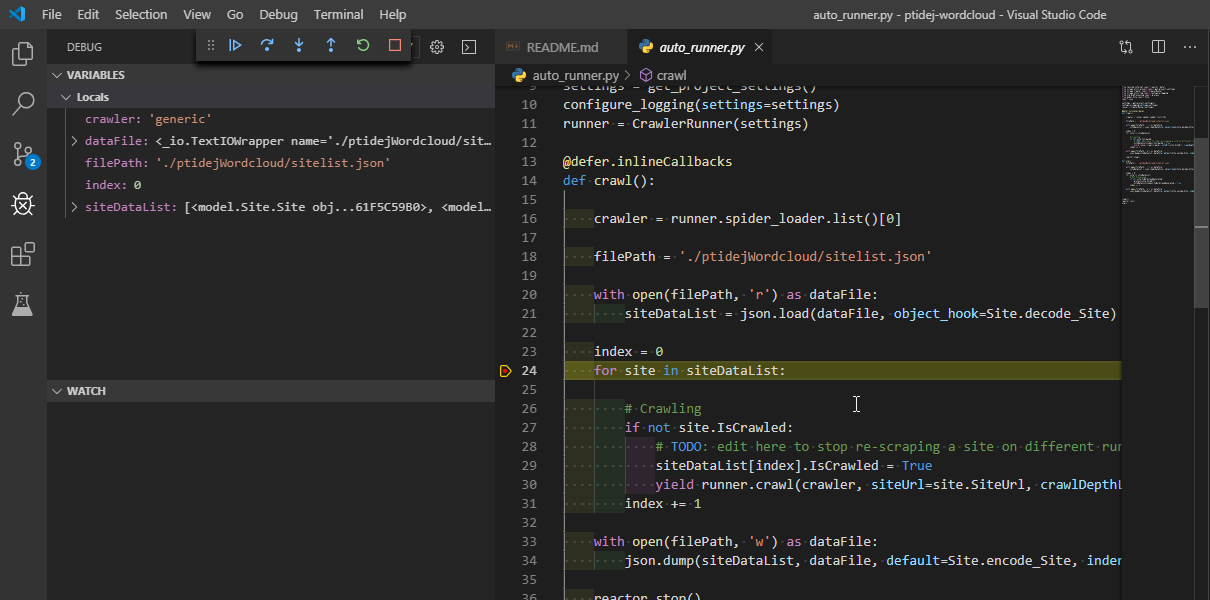The image size is (1210, 600).
Task: Click Continue in the debug toolbar
Action: point(235,45)
